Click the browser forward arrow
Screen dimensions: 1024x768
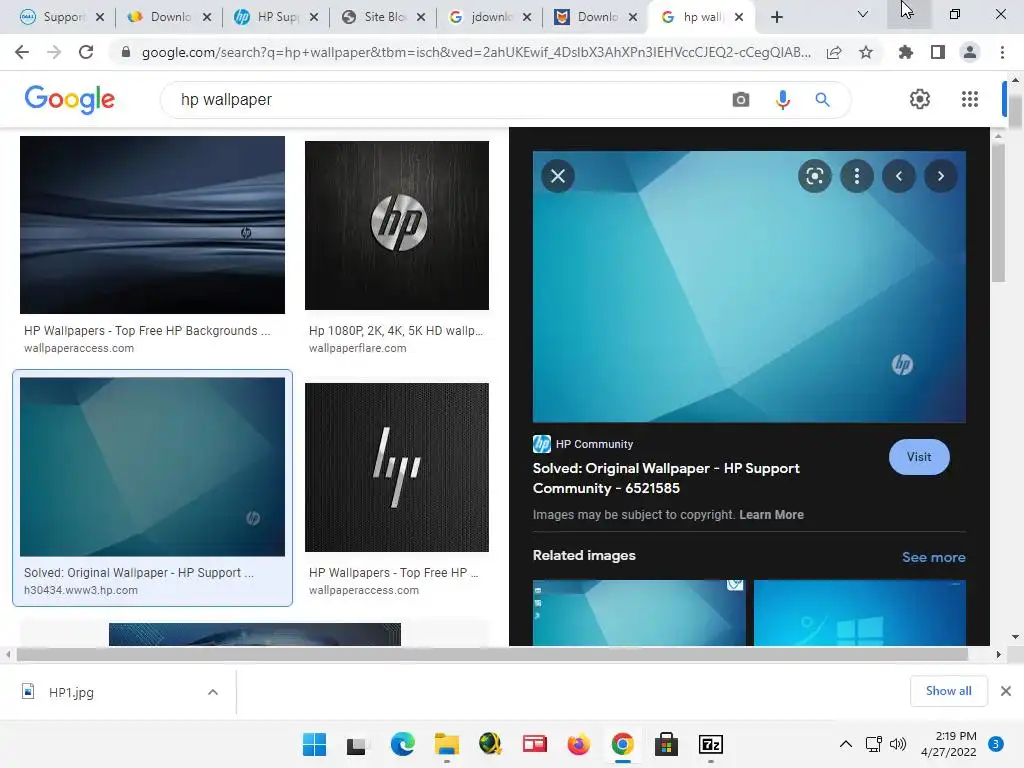click(x=54, y=52)
